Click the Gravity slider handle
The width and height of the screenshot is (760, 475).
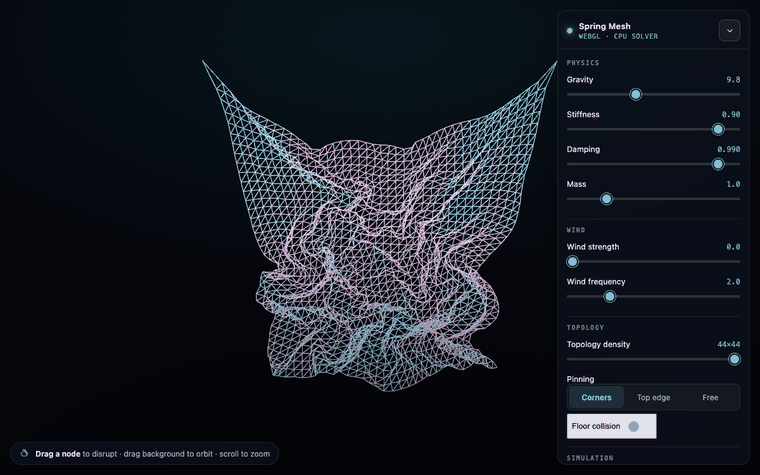pos(635,95)
